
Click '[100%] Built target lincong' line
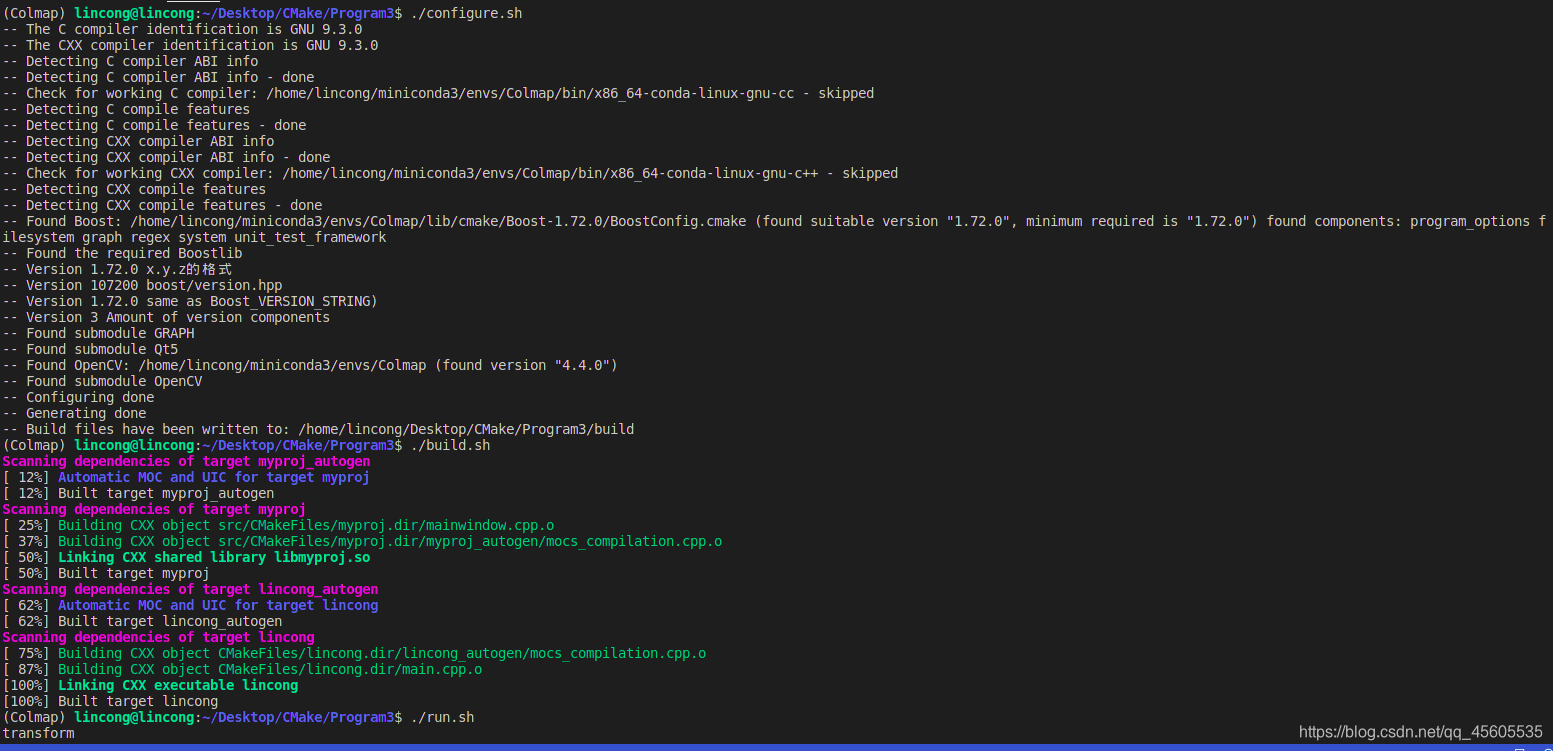pos(110,701)
